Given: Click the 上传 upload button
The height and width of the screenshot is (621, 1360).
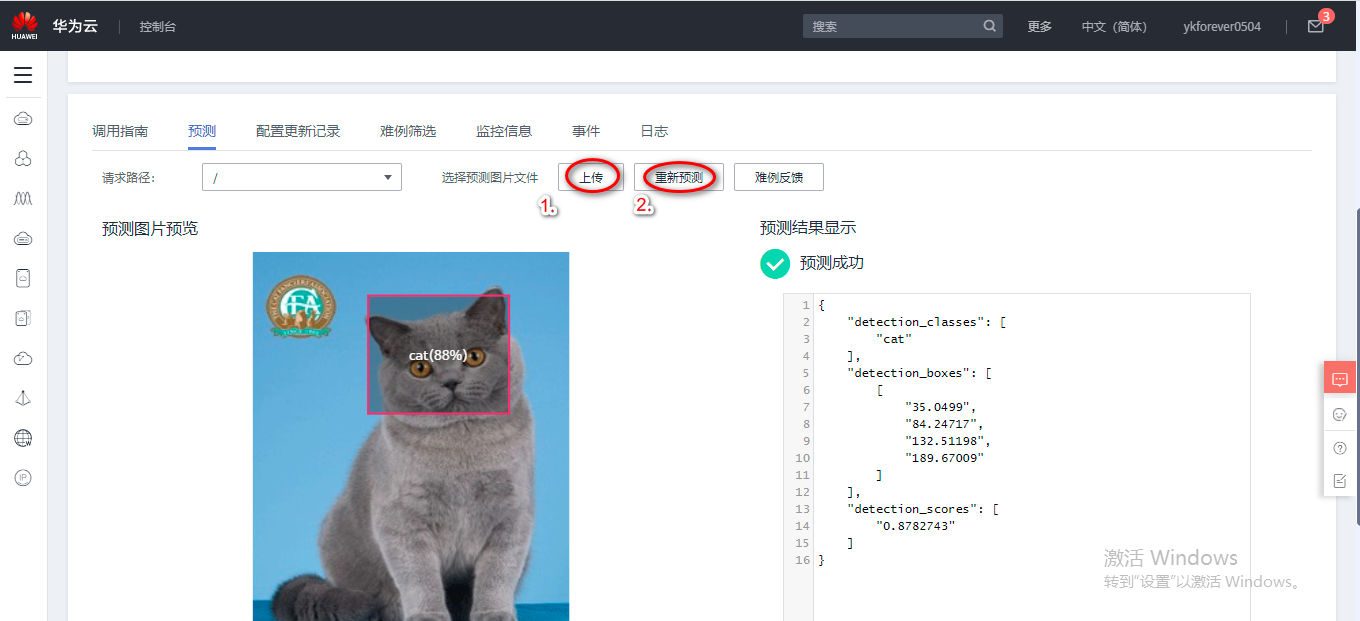Looking at the screenshot, I should (591, 176).
